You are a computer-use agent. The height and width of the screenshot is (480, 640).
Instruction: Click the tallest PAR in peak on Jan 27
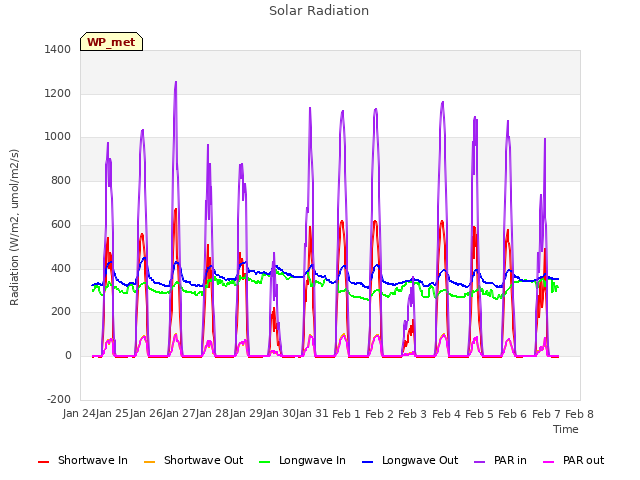[x=176, y=82]
